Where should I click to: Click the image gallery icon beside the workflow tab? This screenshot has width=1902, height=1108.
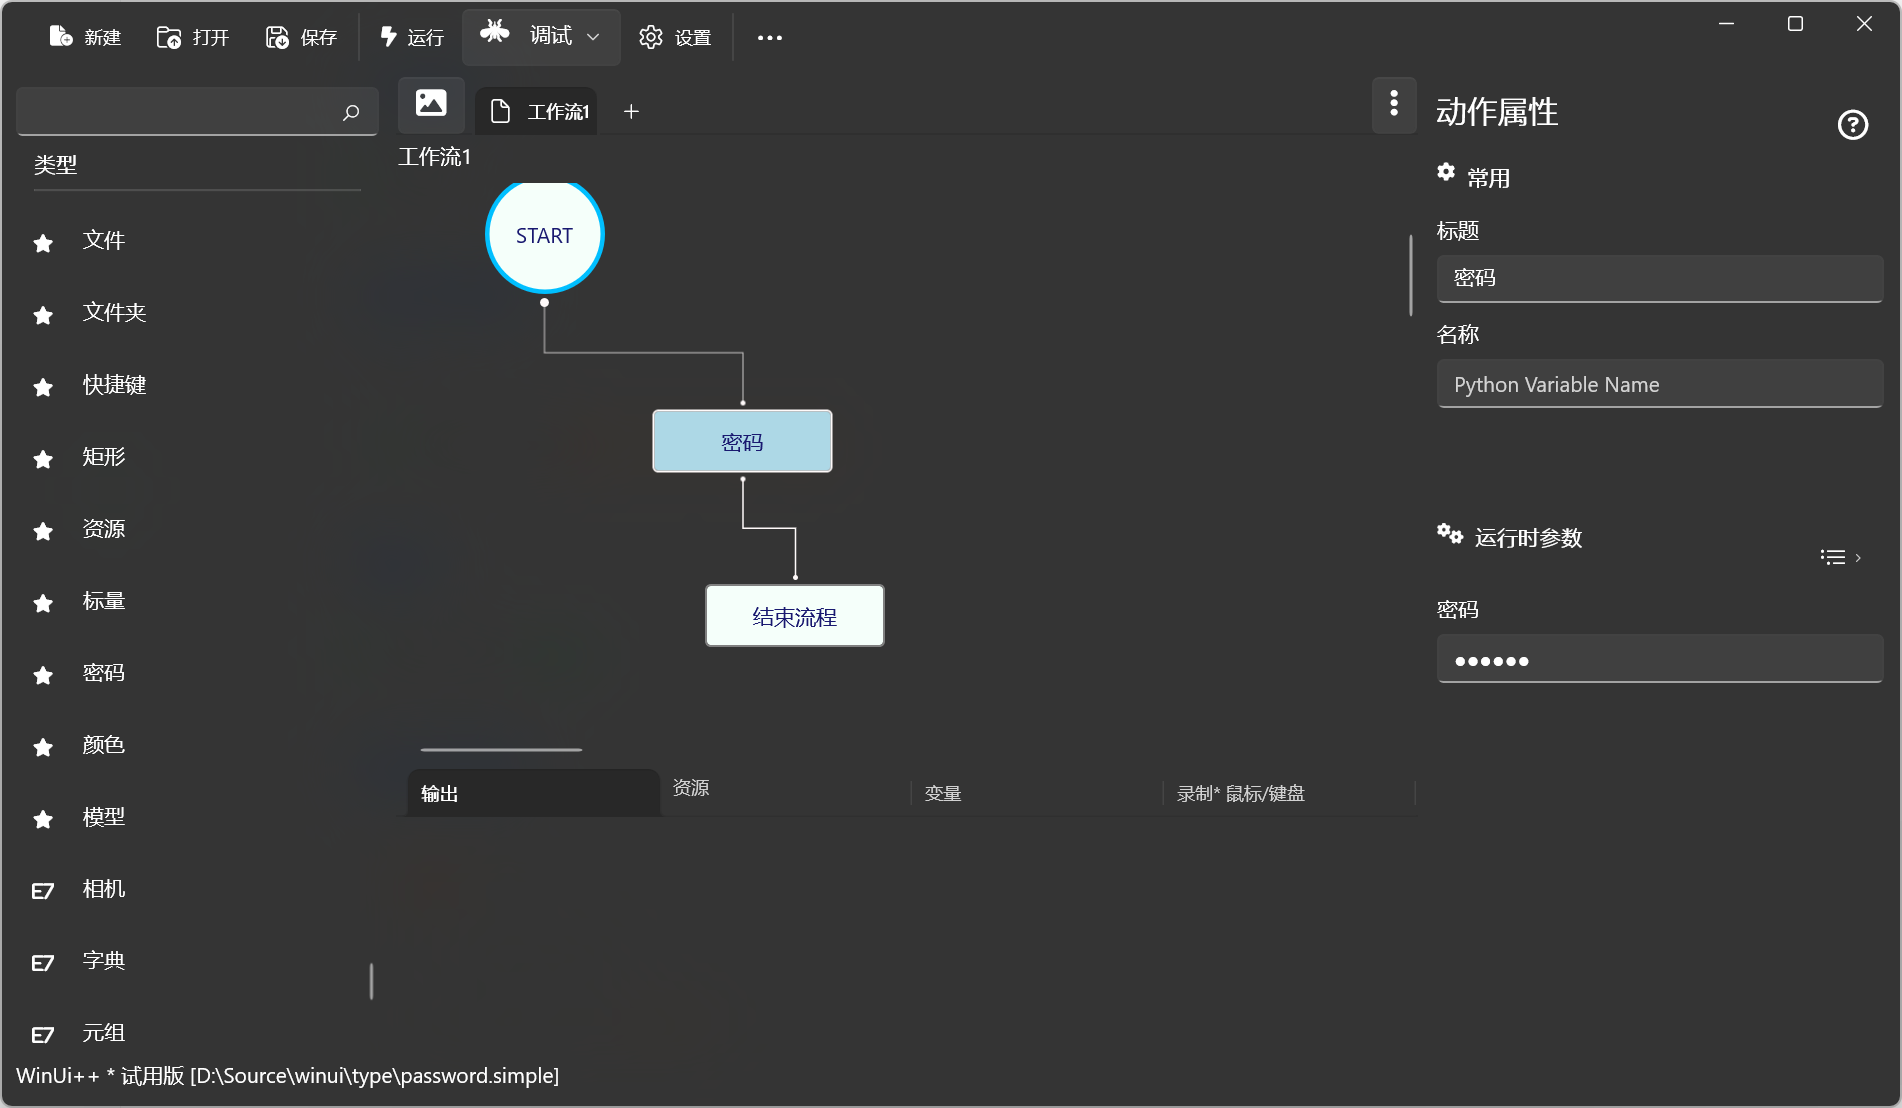pyautogui.click(x=431, y=103)
